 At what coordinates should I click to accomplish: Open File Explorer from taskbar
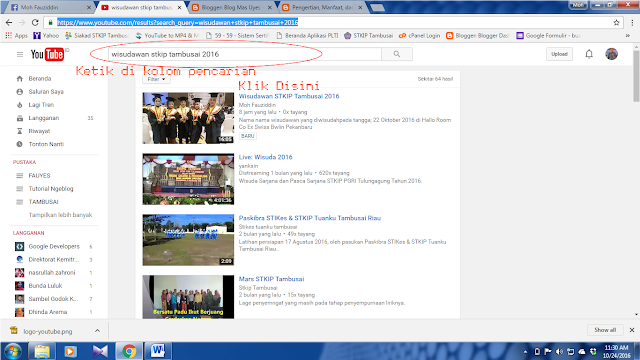[x=42, y=351]
